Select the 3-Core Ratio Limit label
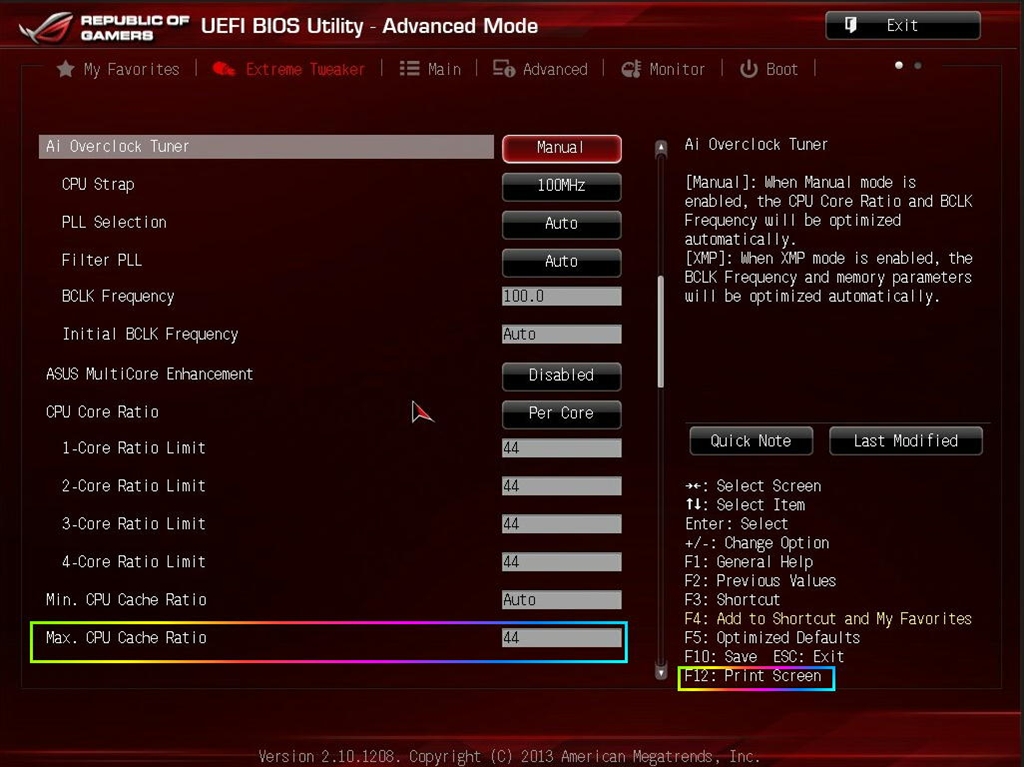 (134, 524)
